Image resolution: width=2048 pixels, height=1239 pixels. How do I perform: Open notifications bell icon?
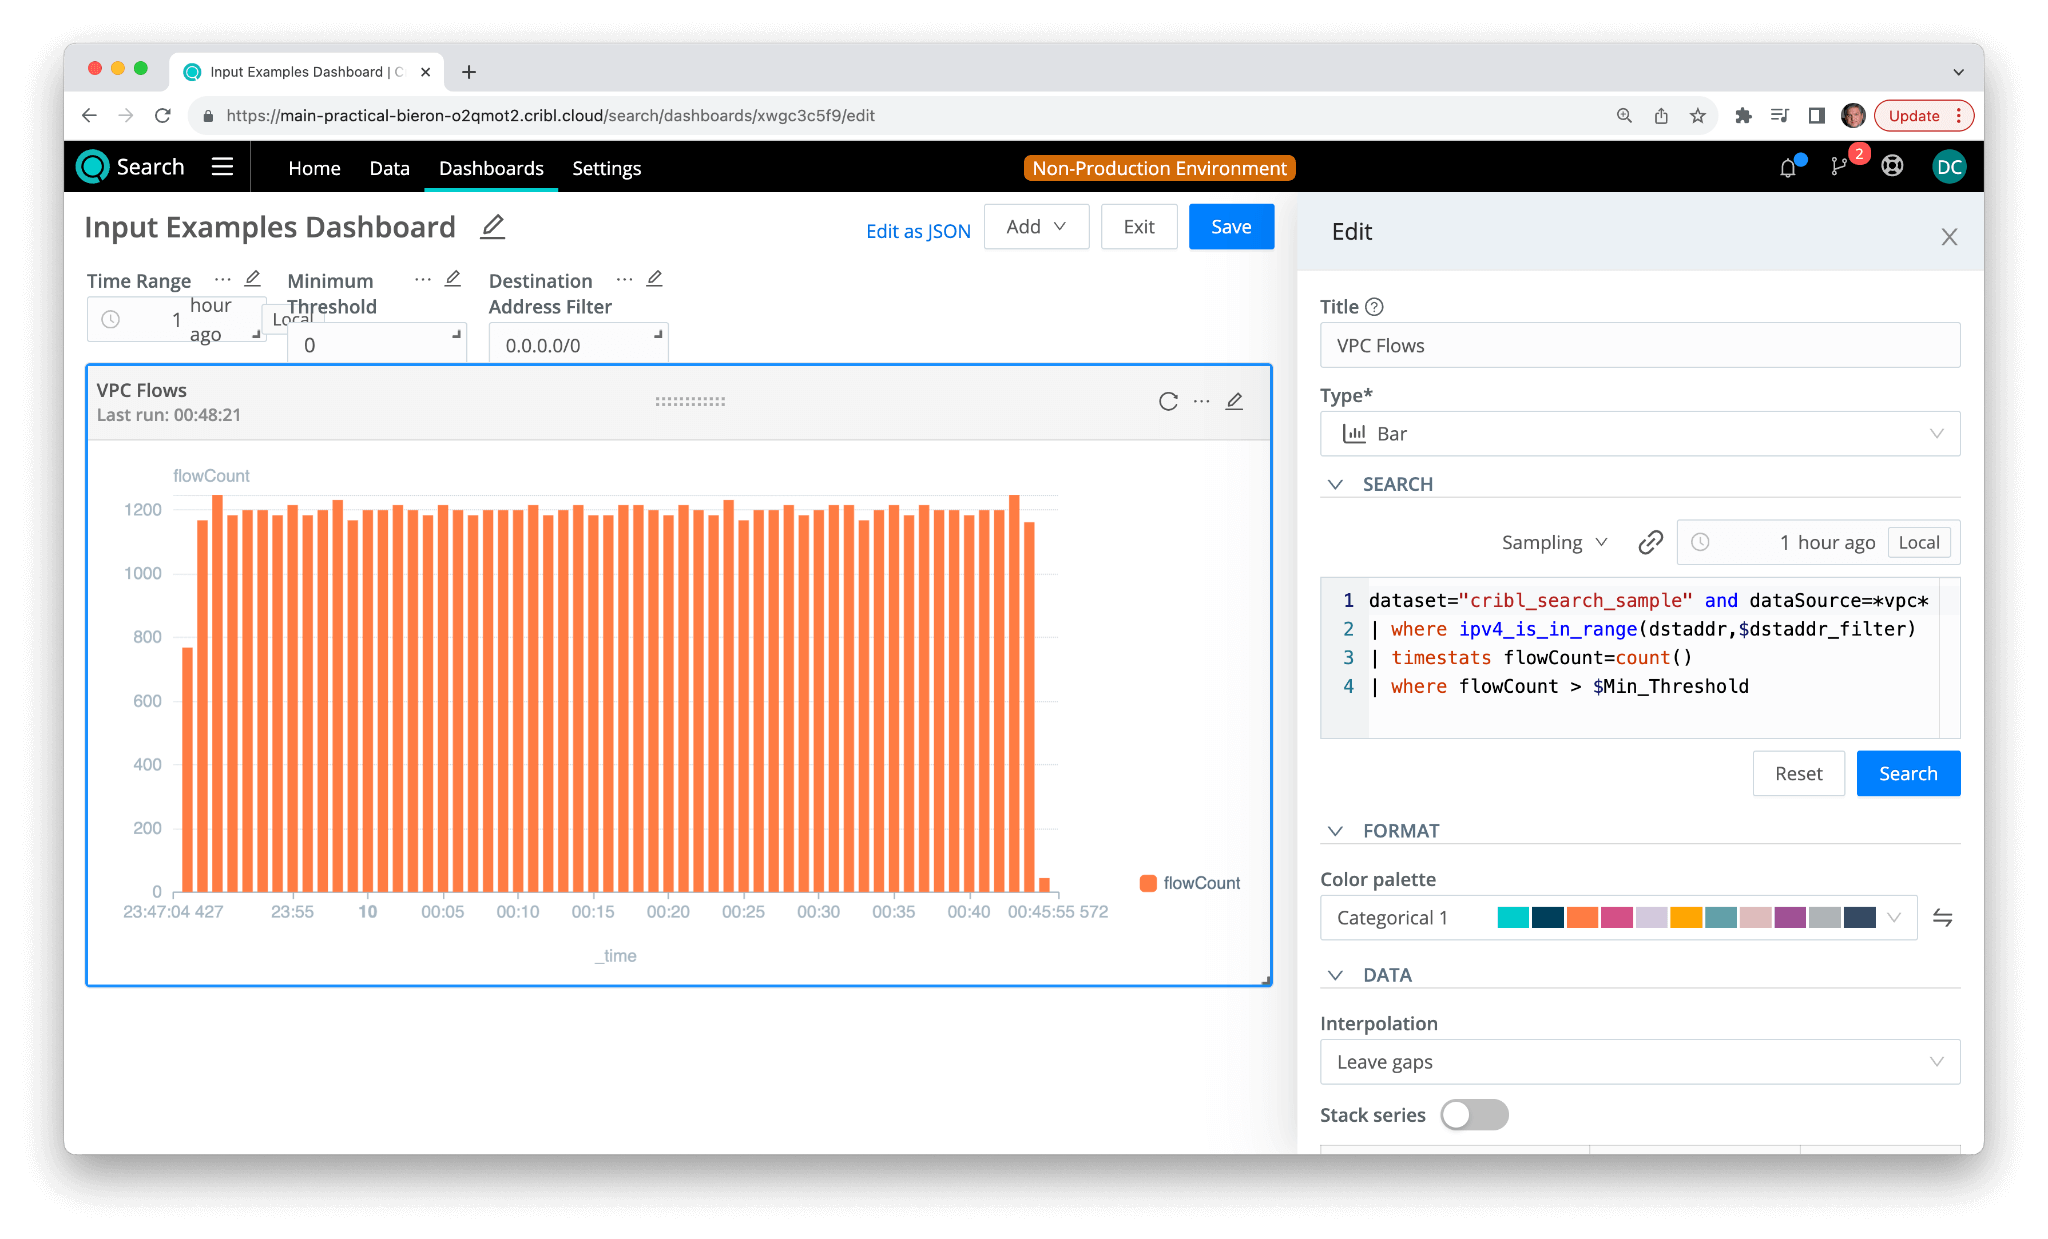[1788, 168]
